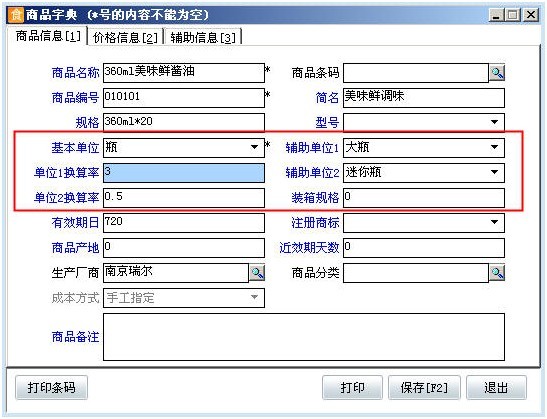The height and width of the screenshot is (419, 547).
Task: Click the 辅助单位1 label
Action: 312,148
